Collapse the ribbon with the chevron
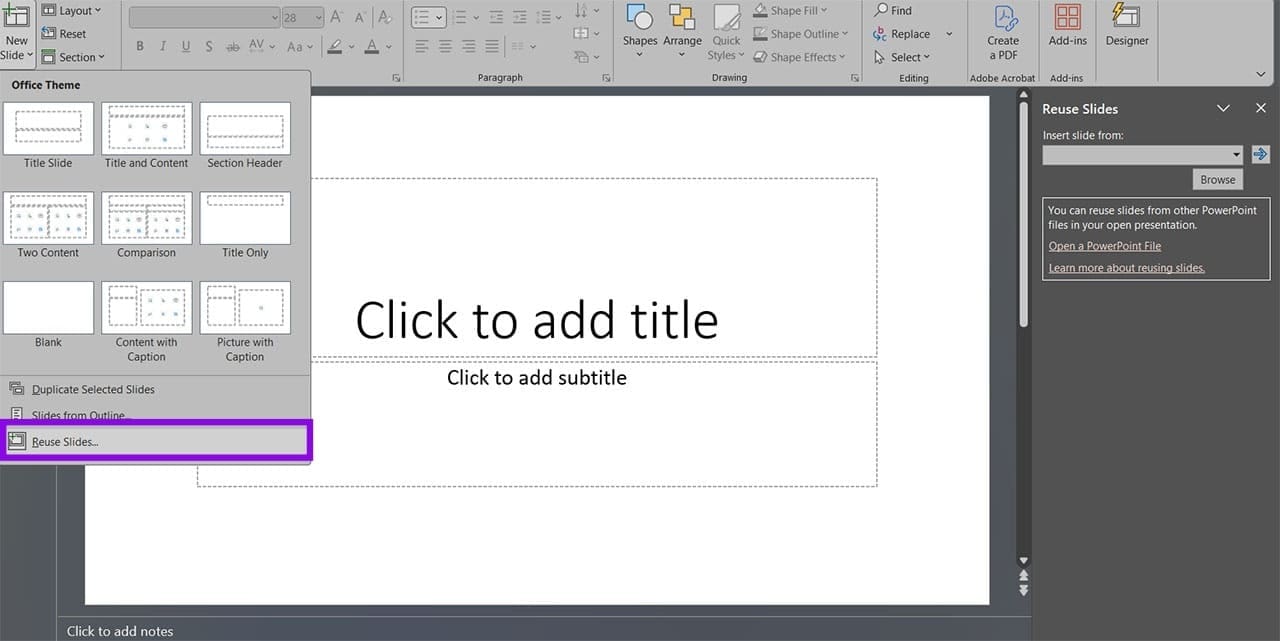The width and height of the screenshot is (1280, 641). (1261, 74)
